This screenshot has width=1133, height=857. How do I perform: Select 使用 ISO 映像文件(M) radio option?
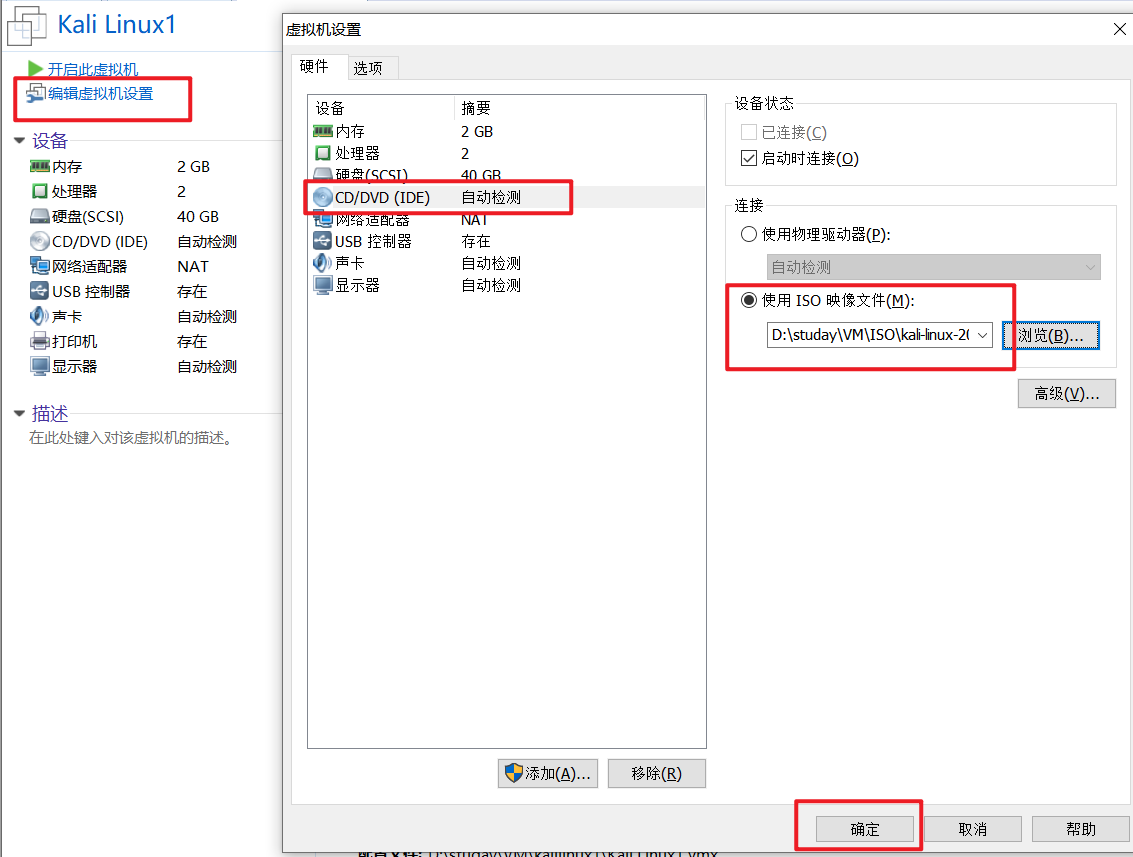point(749,300)
